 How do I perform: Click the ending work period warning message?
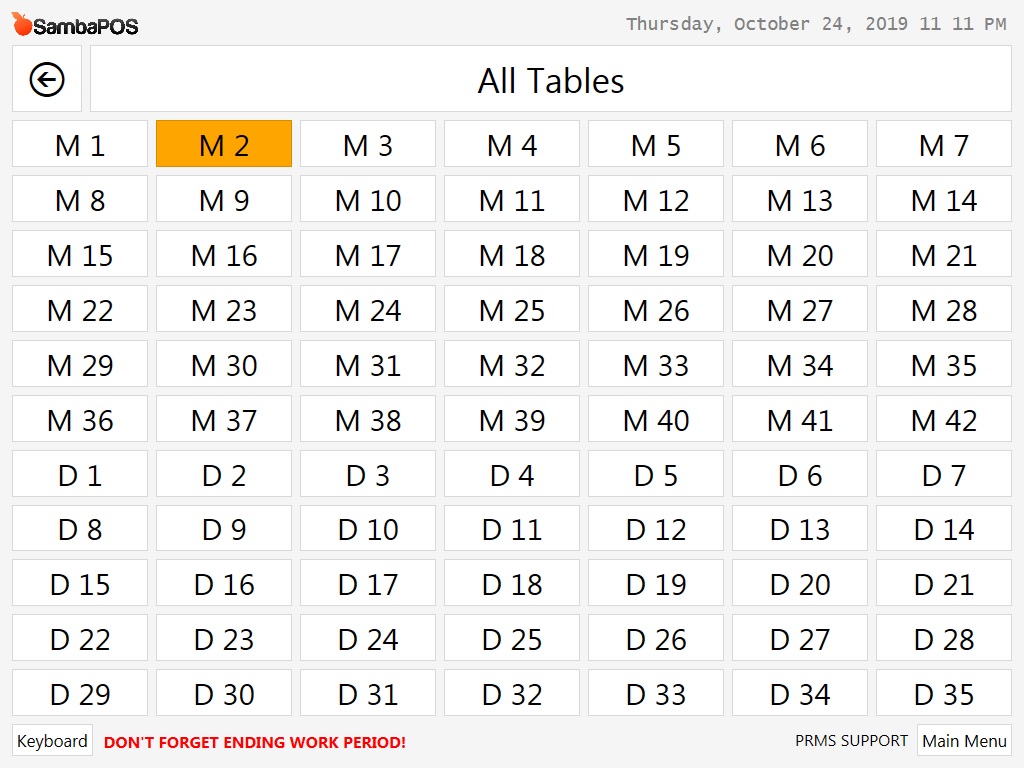(x=255, y=742)
